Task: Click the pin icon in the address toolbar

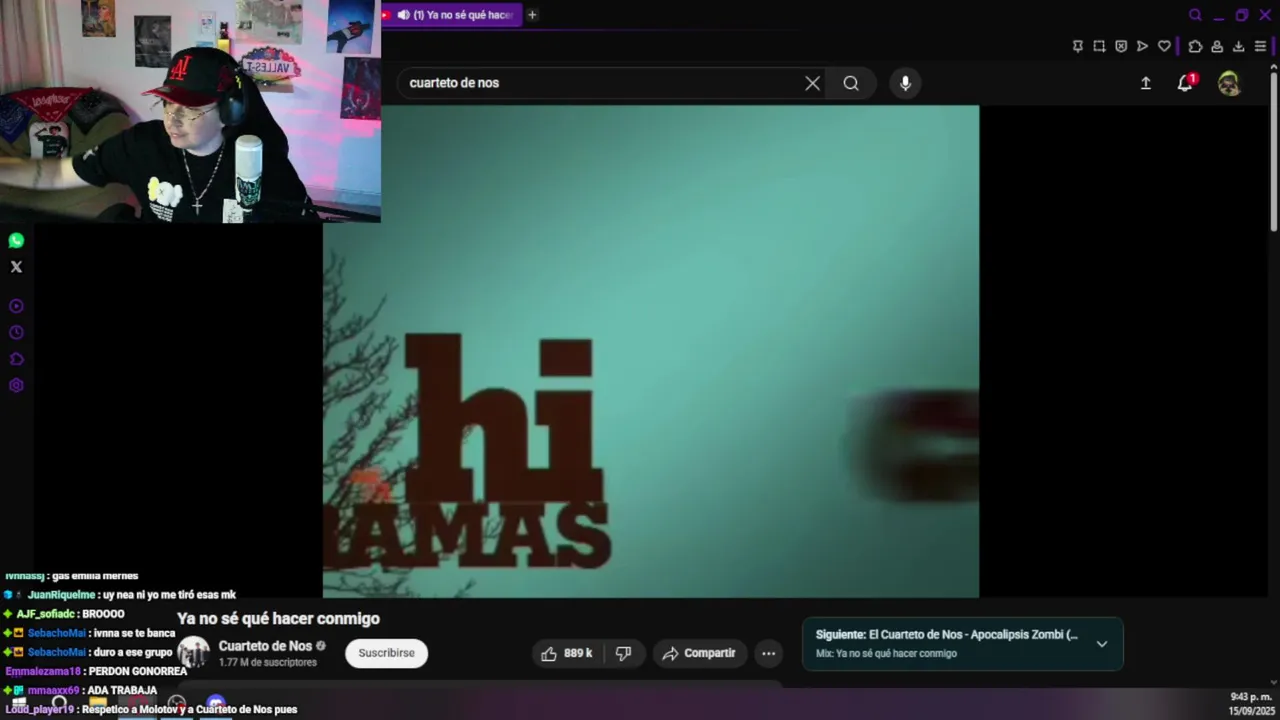Action: tap(1077, 46)
